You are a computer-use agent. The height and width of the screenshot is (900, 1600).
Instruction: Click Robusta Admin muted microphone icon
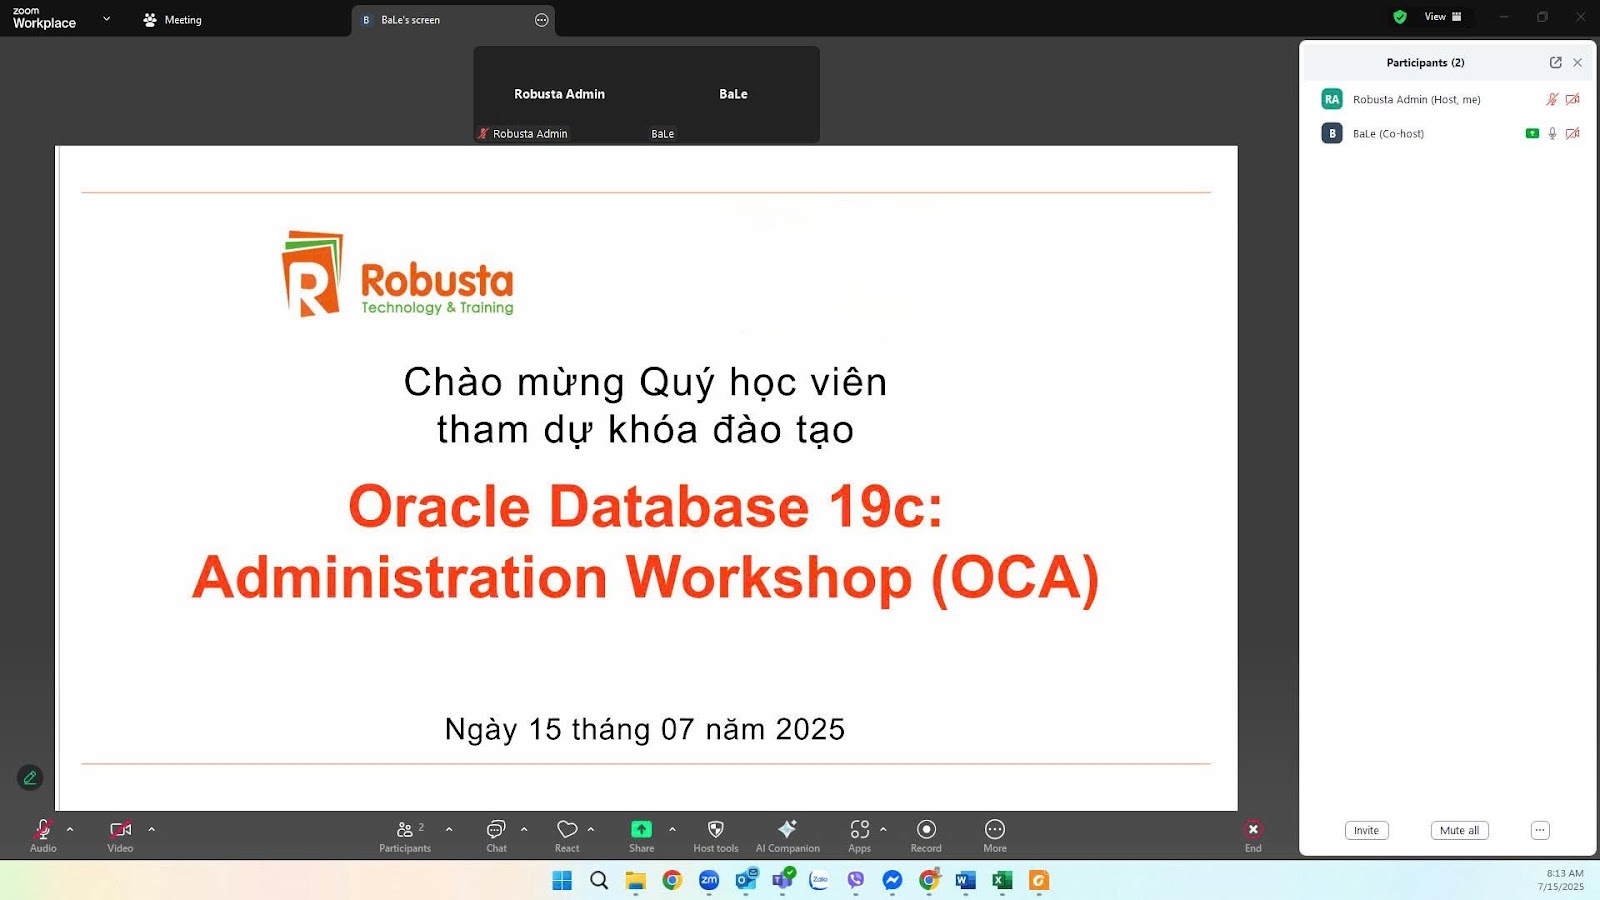(x=1552, y=99)
